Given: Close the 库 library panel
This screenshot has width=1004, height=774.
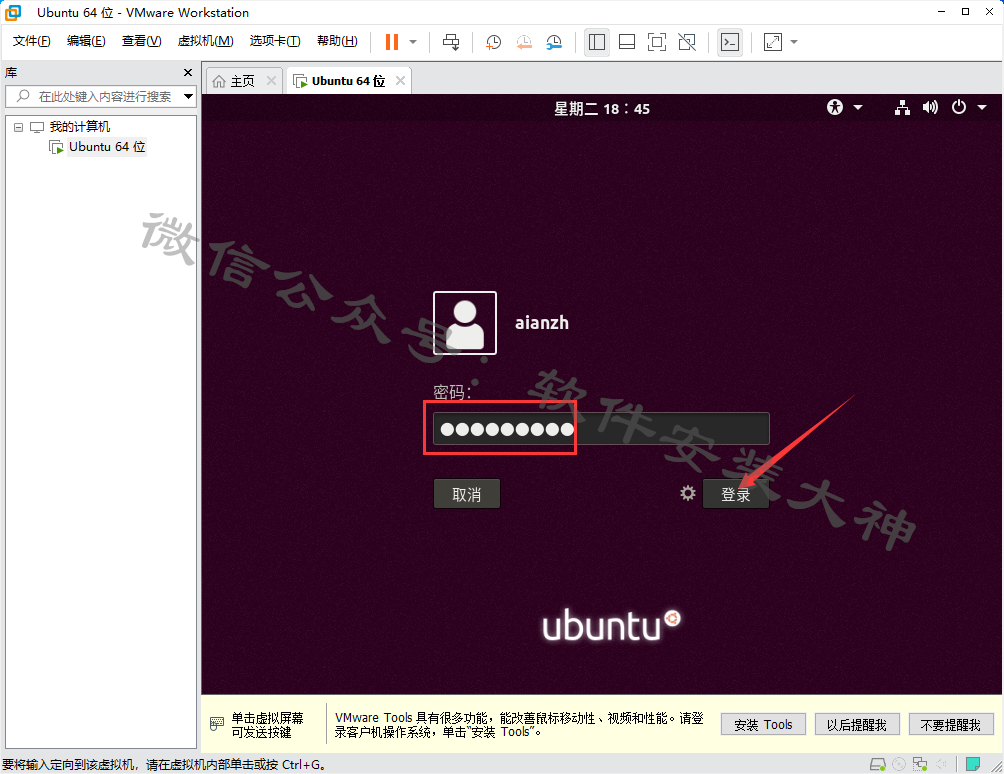Looking at the screenshot, I should click(188, 72).
